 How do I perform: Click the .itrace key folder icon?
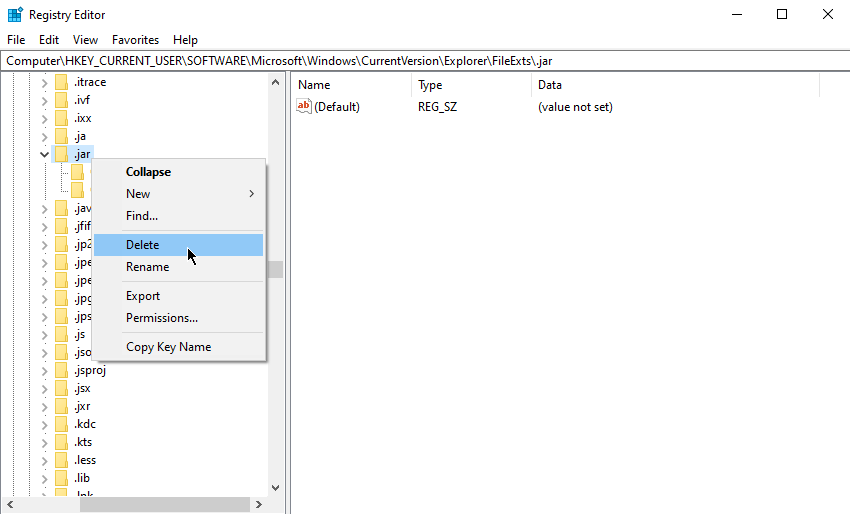61,82
